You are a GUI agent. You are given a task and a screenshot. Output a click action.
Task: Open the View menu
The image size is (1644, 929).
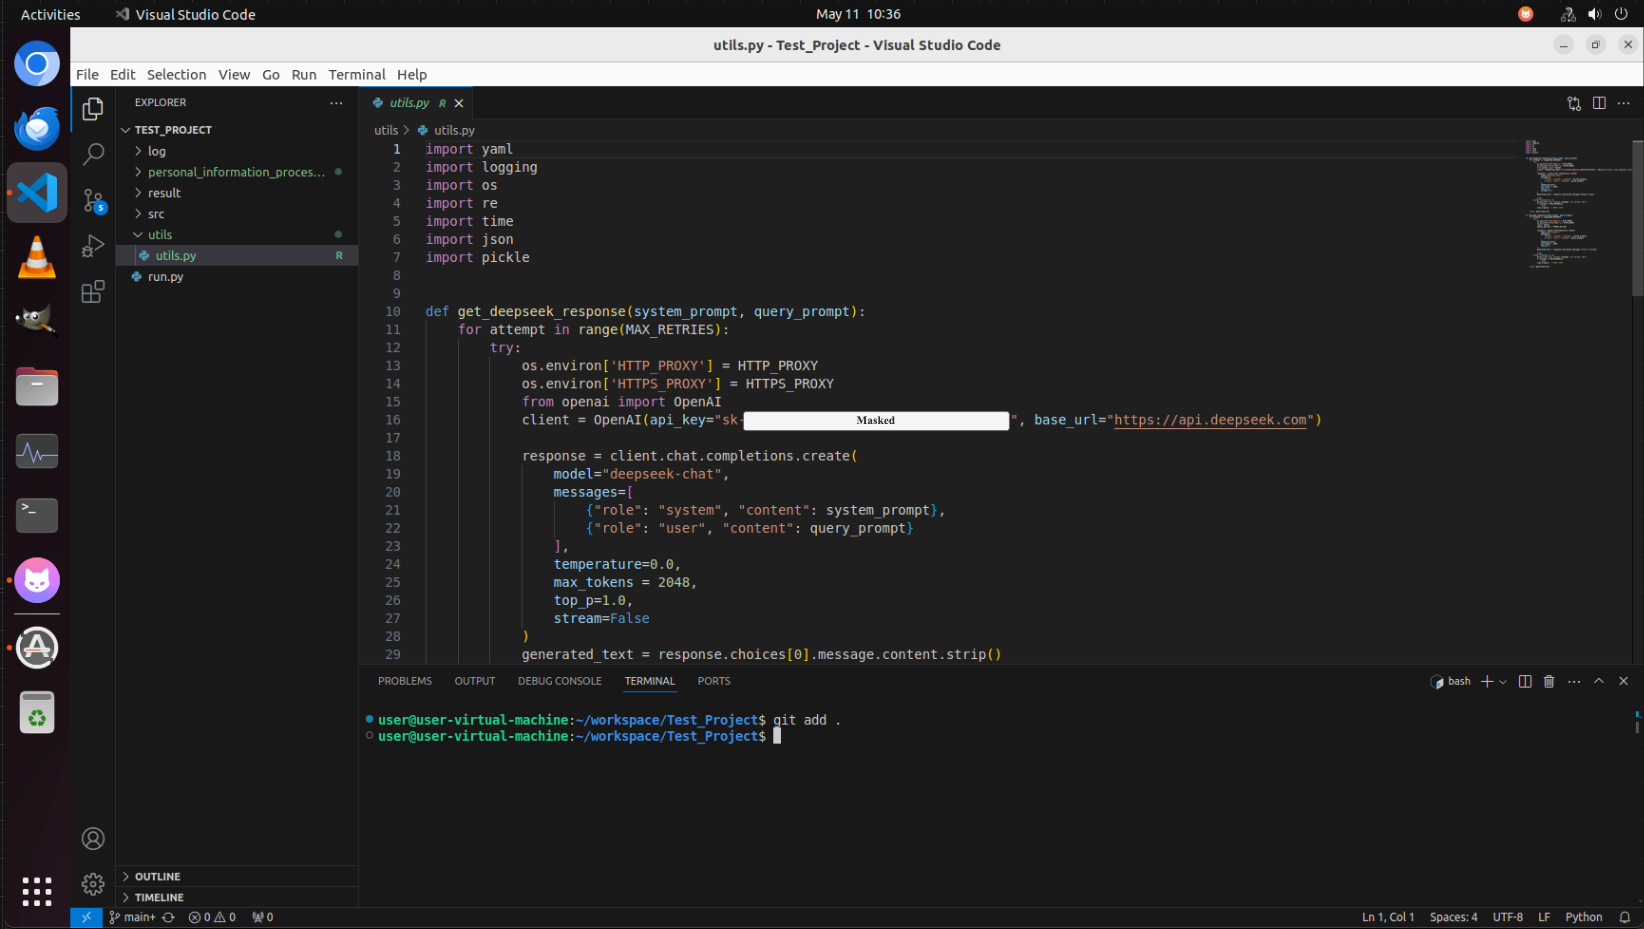point(234,75)
